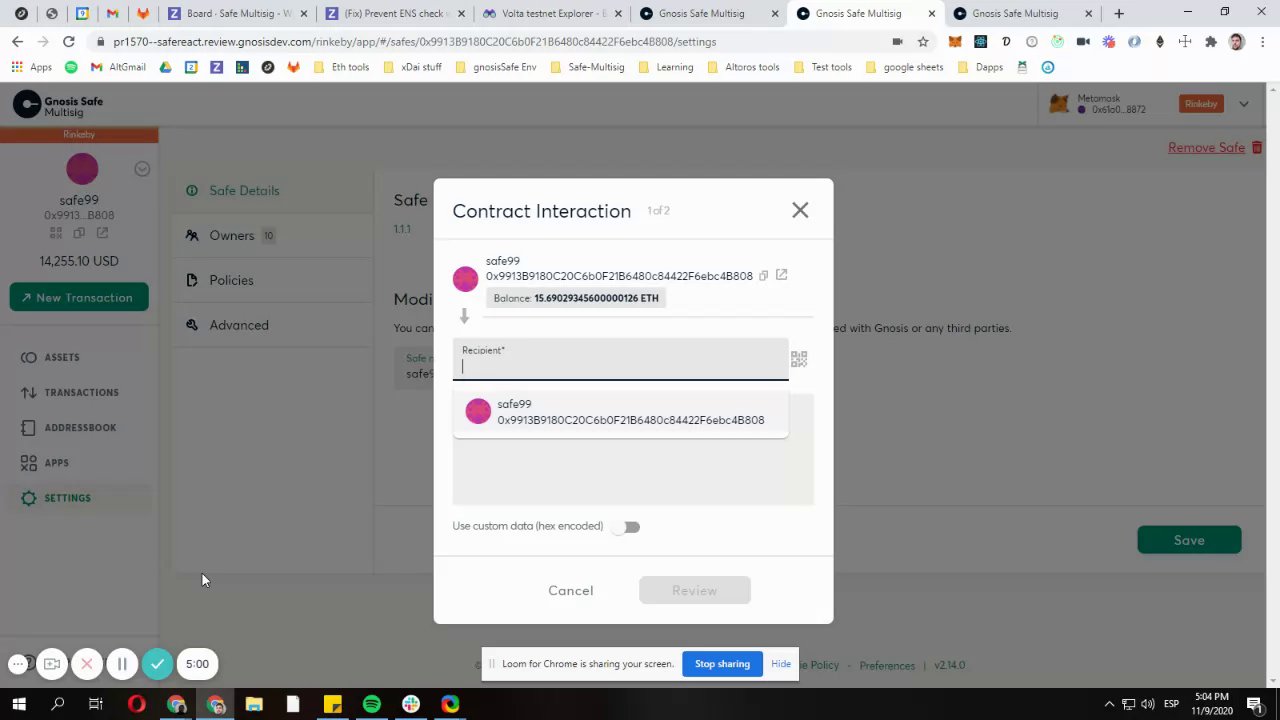Copy safe99 address in dialog
The image size is (1280, 720).
coord(763,276)
